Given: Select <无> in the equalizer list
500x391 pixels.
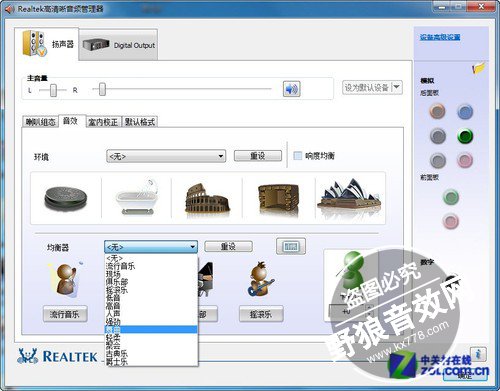Looking at the screenshot, I should (151, 258).
